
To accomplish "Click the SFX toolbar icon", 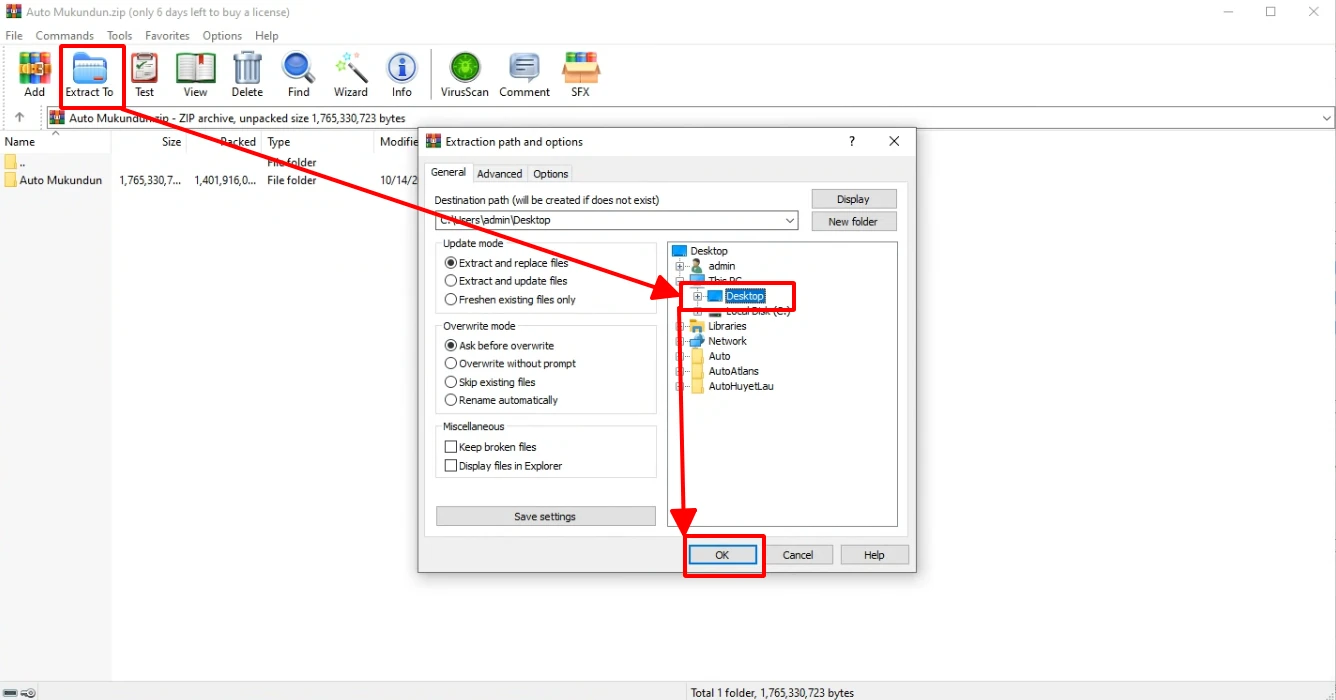I will click(x=581, y=75).
